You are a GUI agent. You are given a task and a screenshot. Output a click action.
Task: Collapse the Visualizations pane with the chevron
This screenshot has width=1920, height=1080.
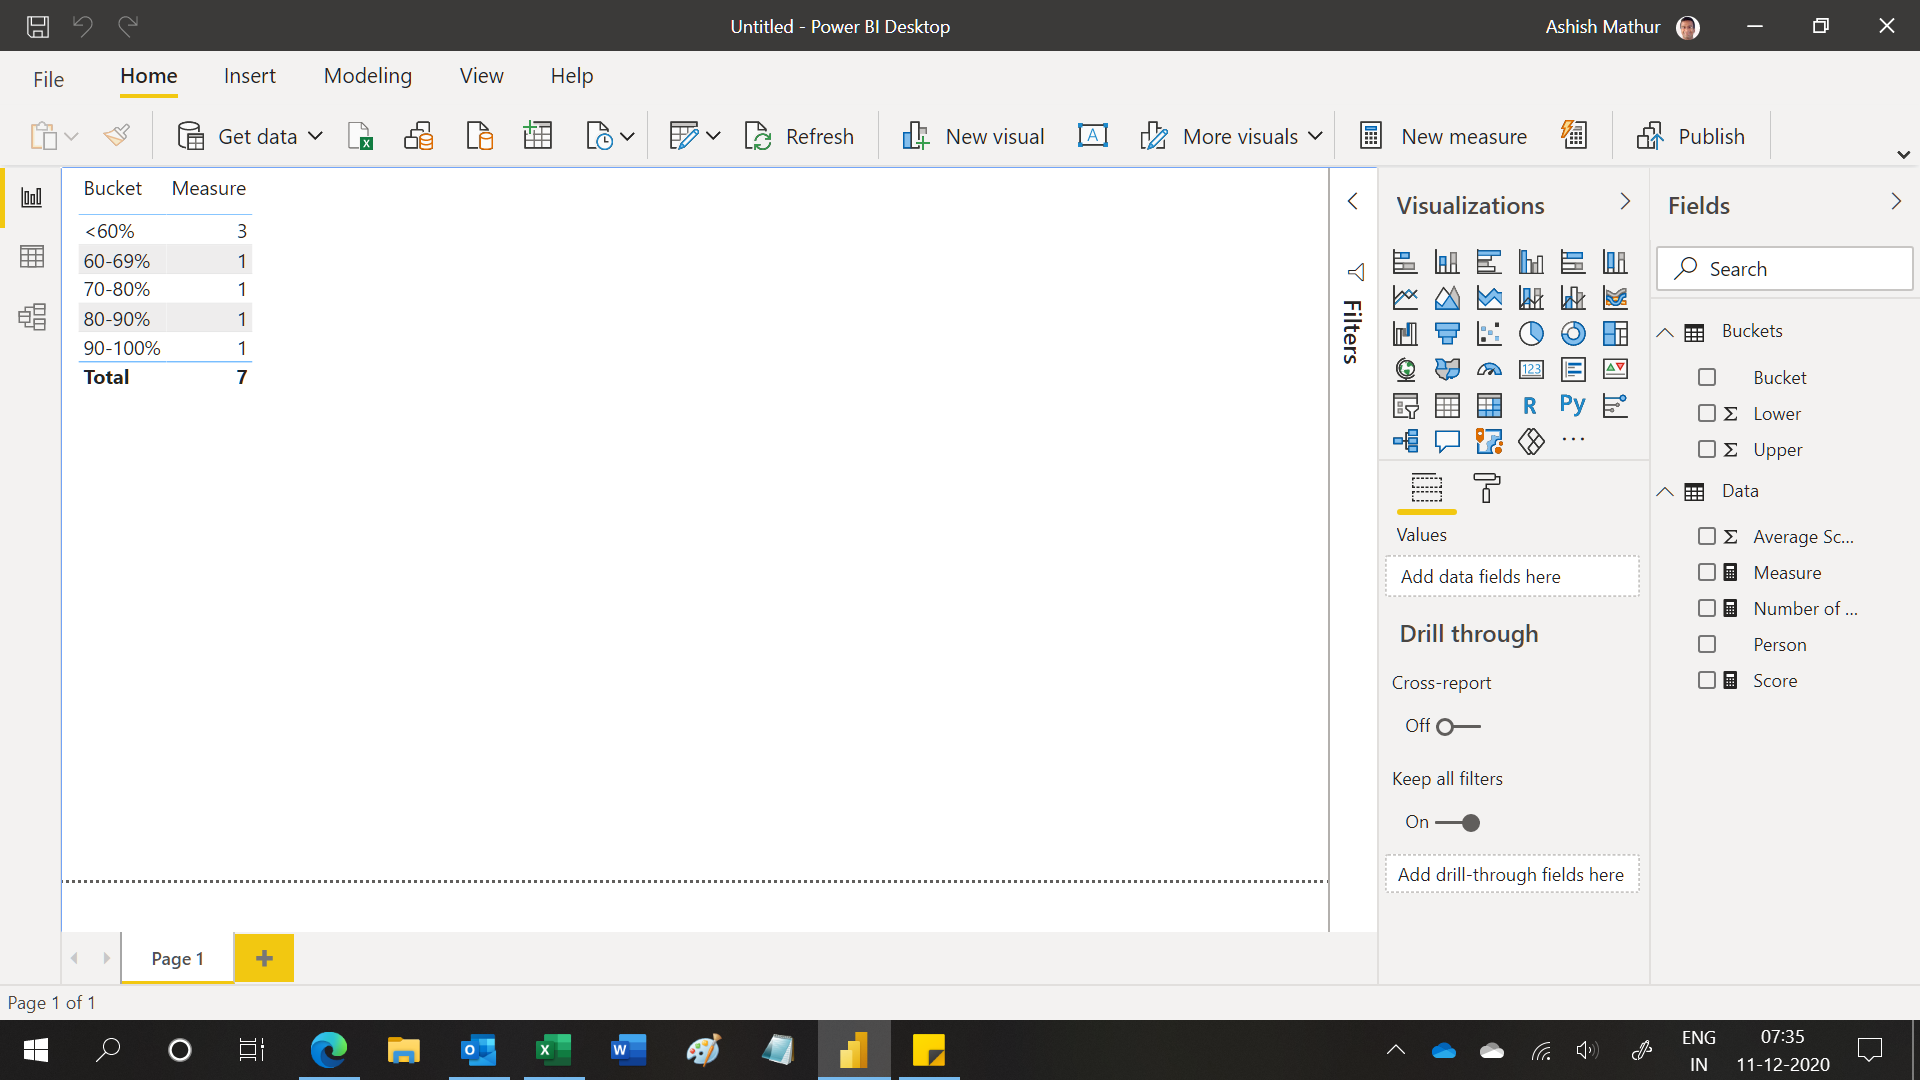tap(1625, 202)
